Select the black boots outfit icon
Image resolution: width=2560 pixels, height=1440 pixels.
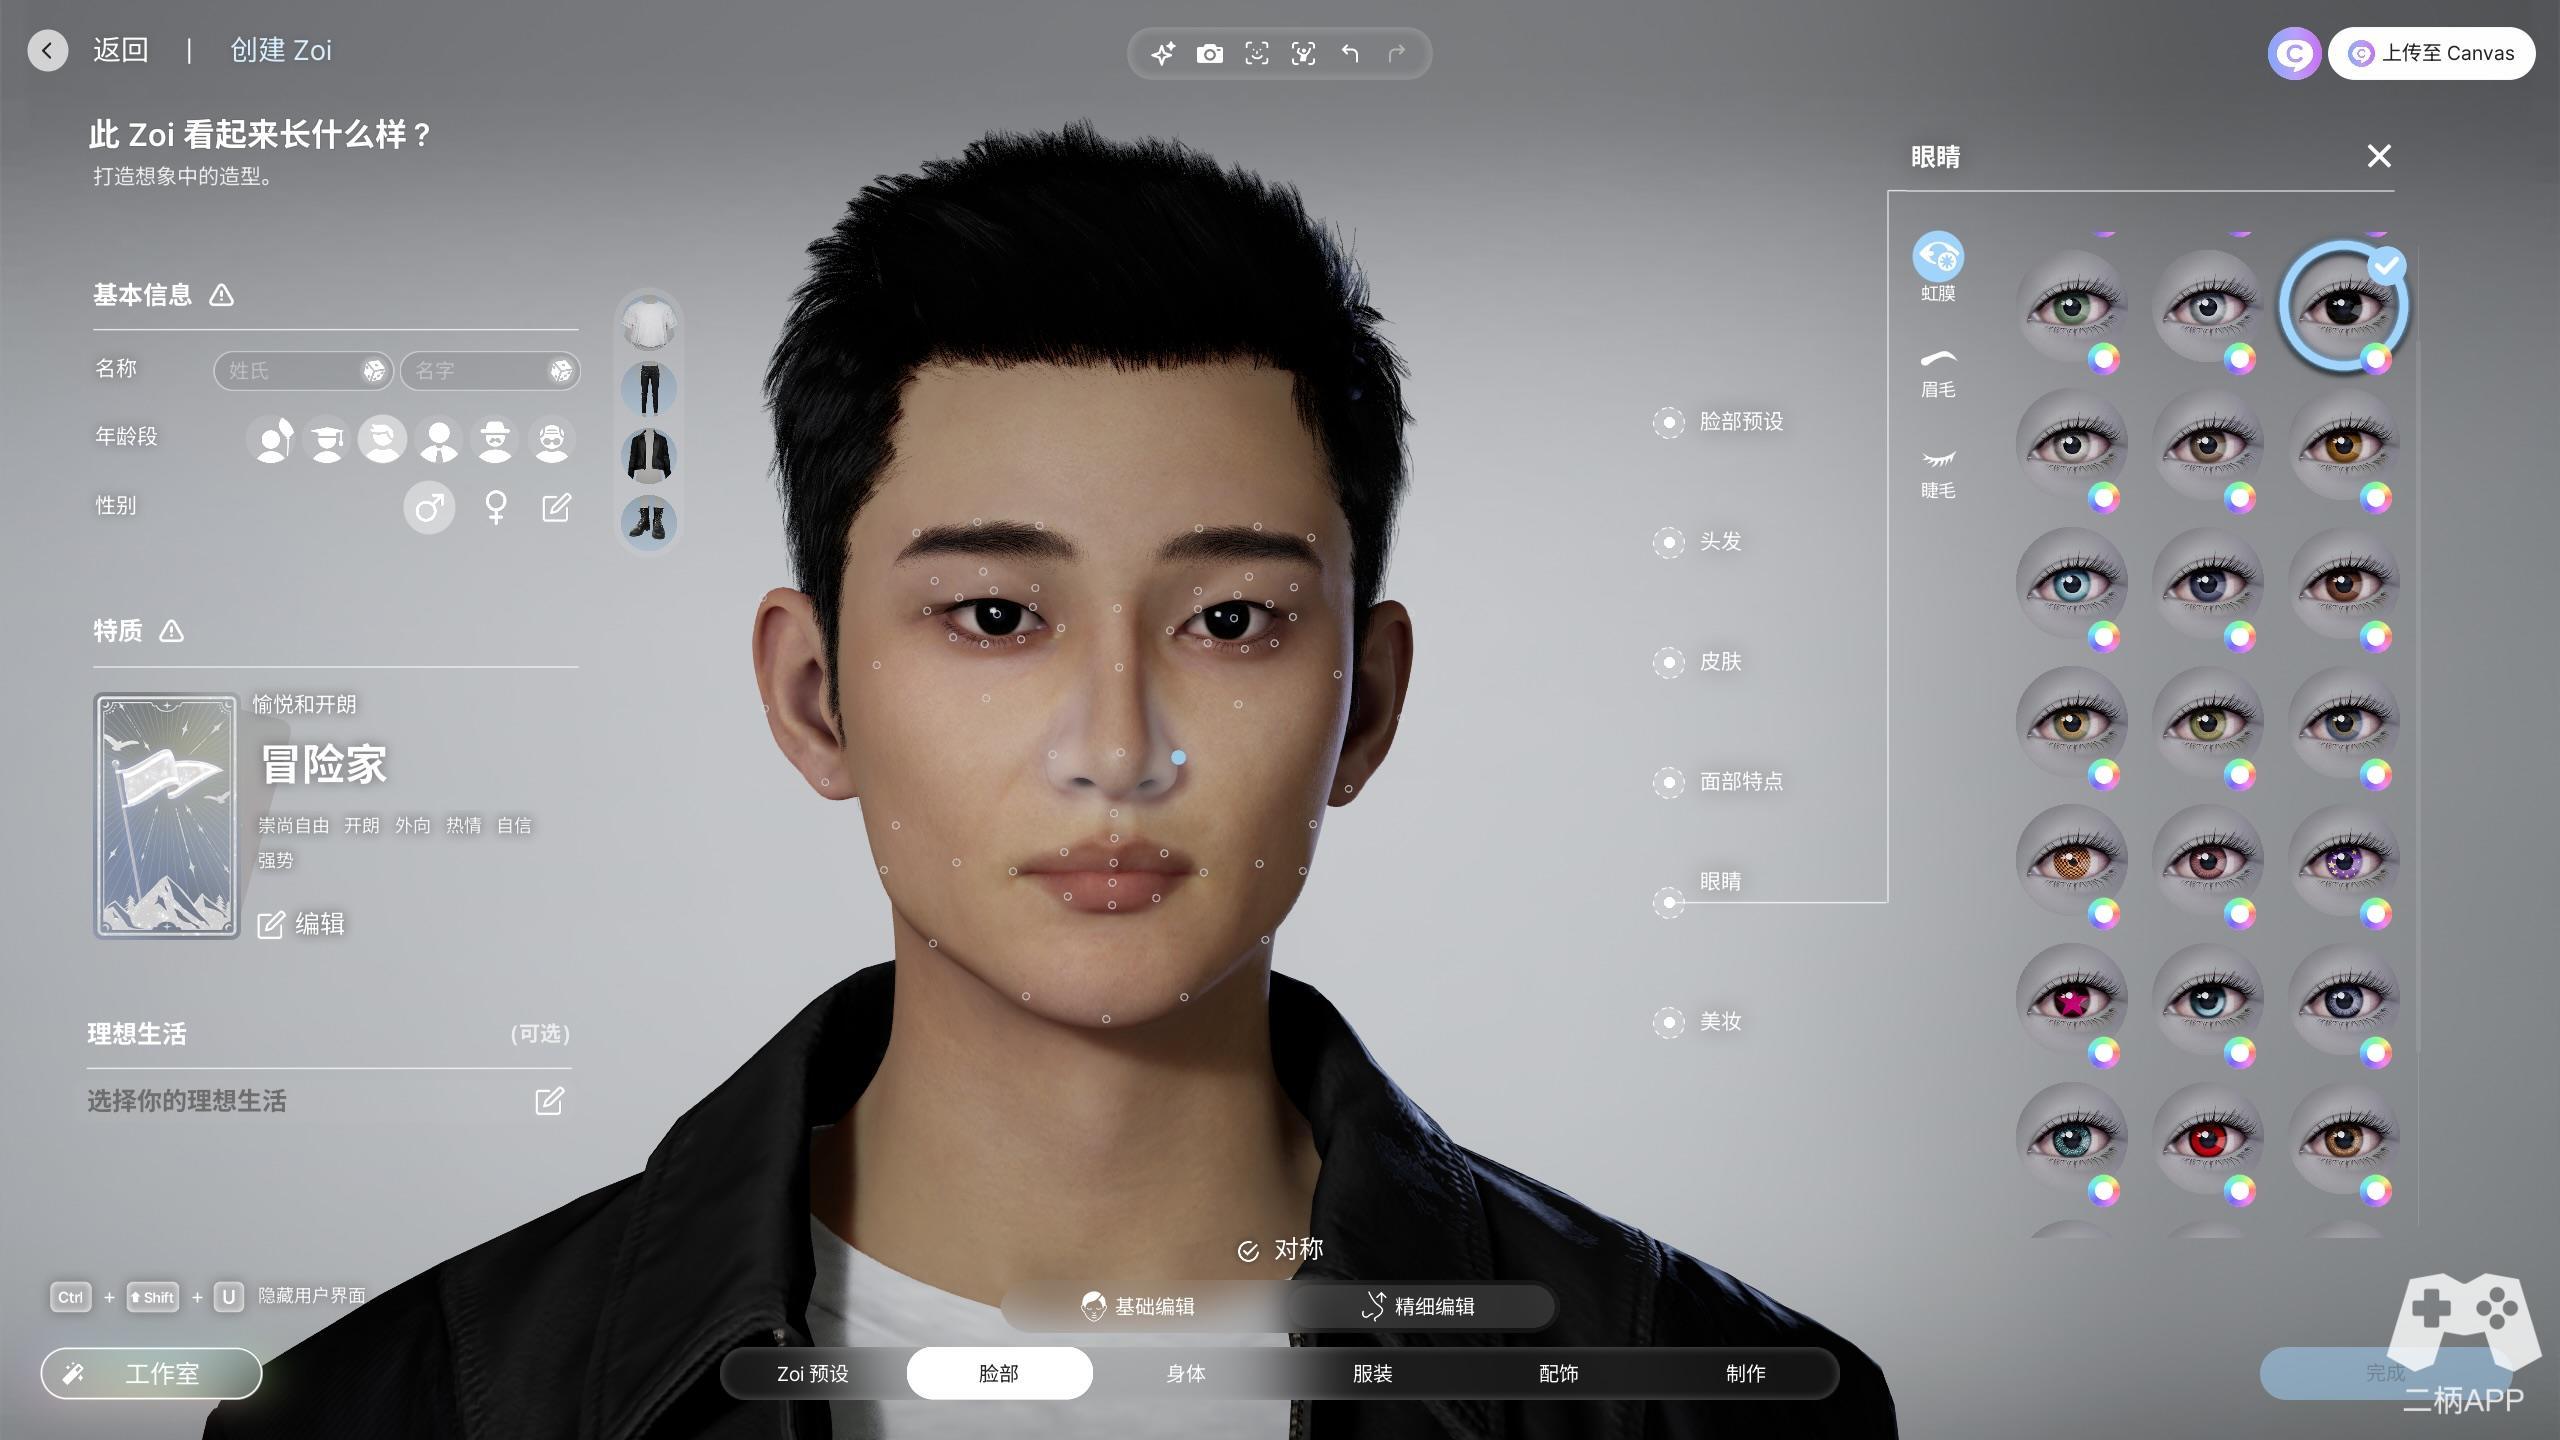[x=649, y=522]
